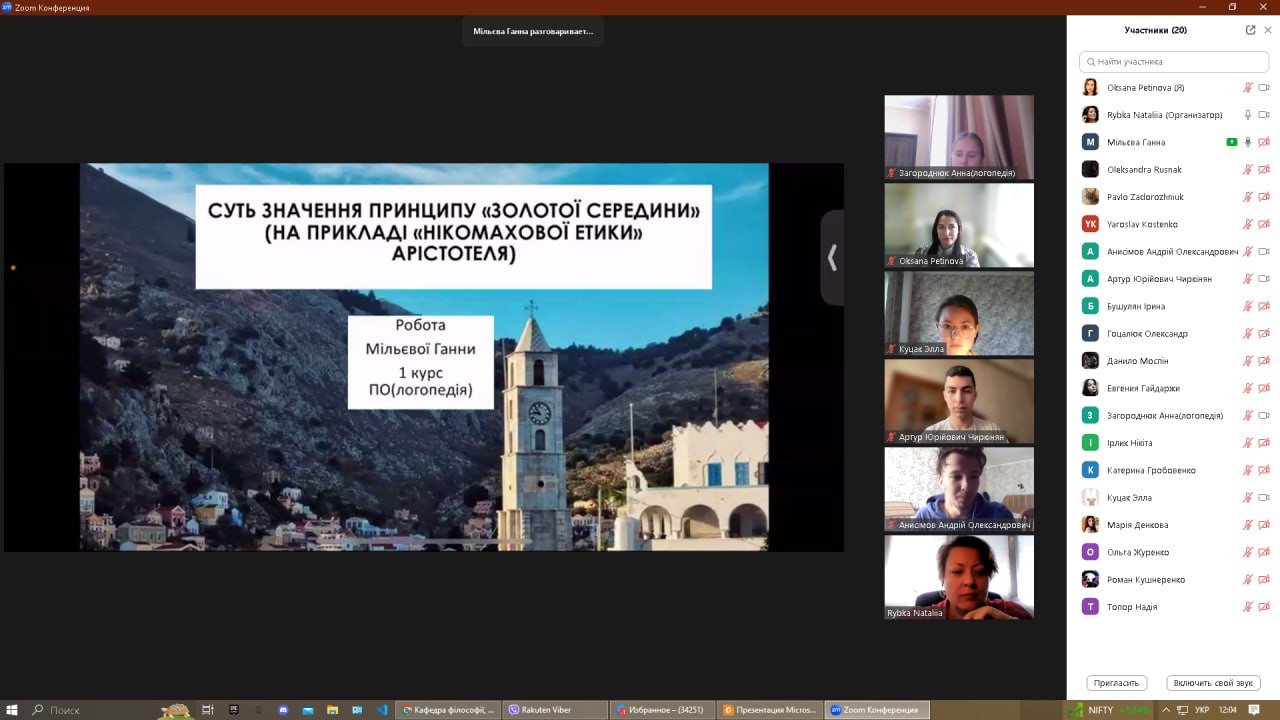Close the participants panel

click(x=1268, y=30)
